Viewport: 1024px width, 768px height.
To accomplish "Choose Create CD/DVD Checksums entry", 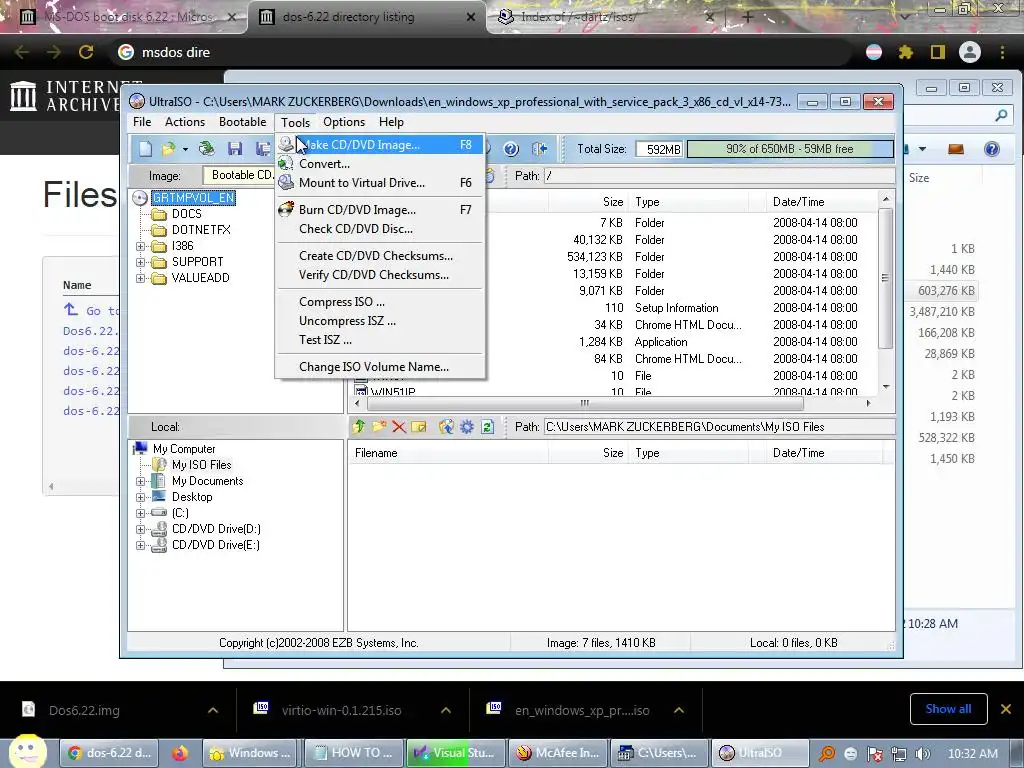I will (379, 256).
